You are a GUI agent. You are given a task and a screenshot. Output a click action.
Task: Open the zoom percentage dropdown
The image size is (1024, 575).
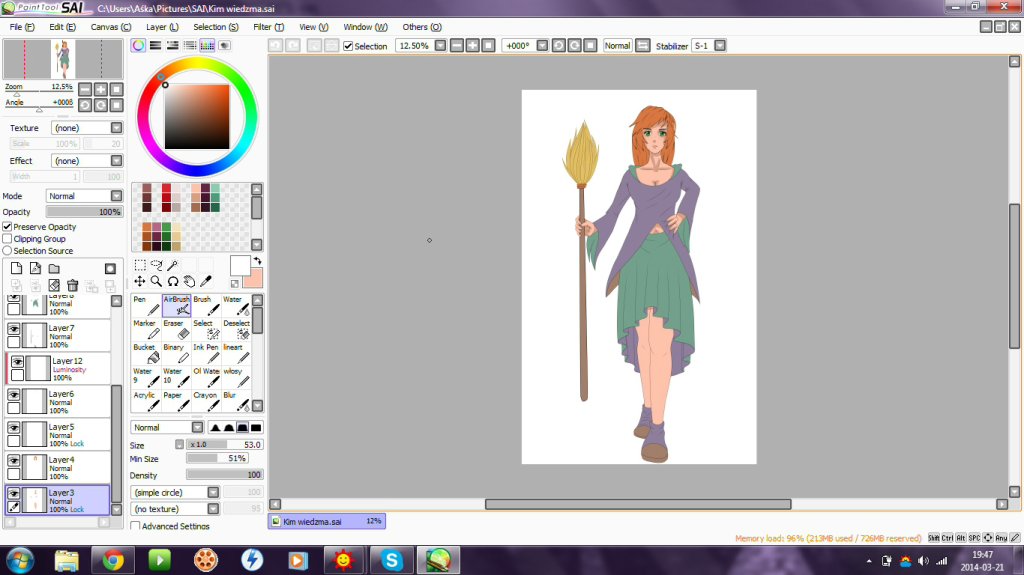click(440, 46)
